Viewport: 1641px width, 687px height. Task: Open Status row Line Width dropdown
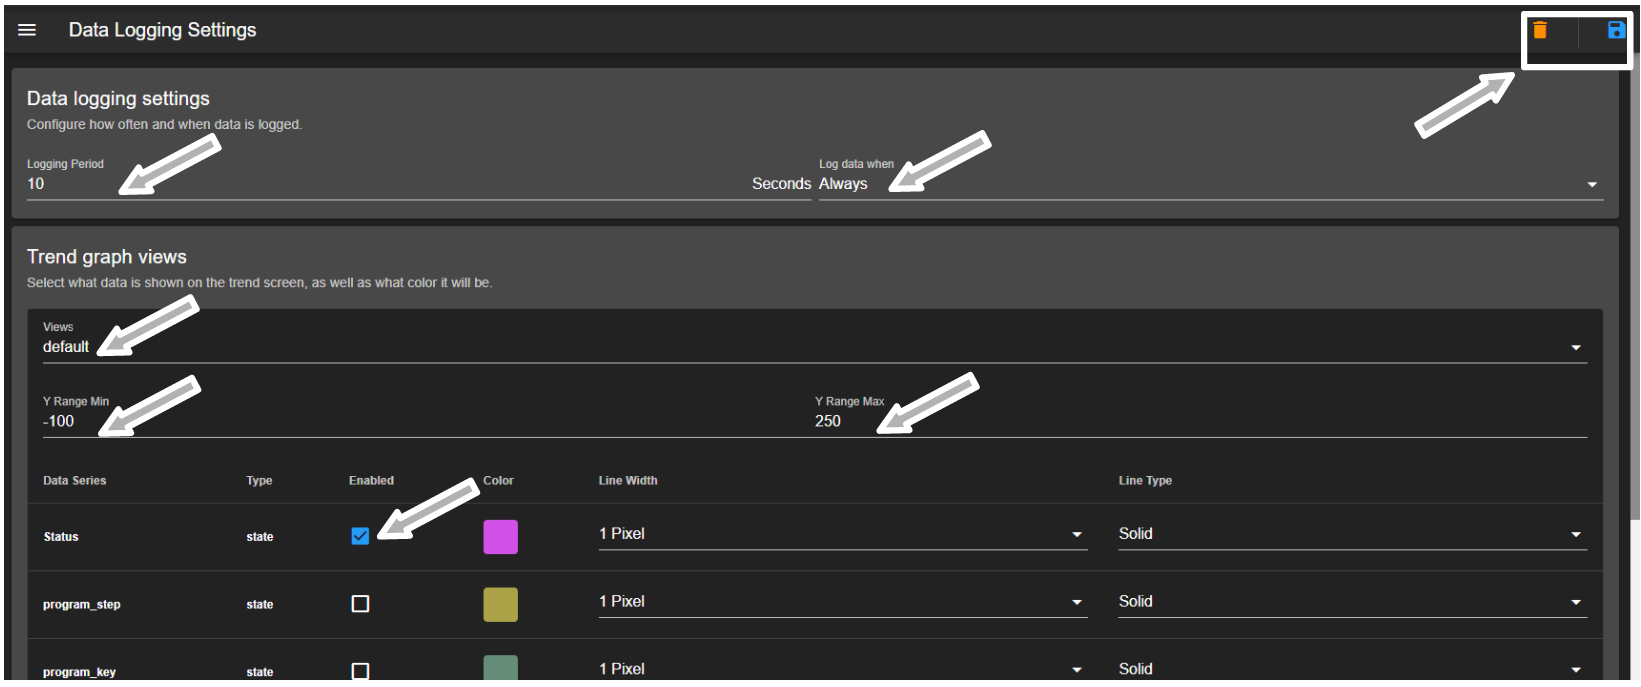pyautogui.click(x=842, y=534)
